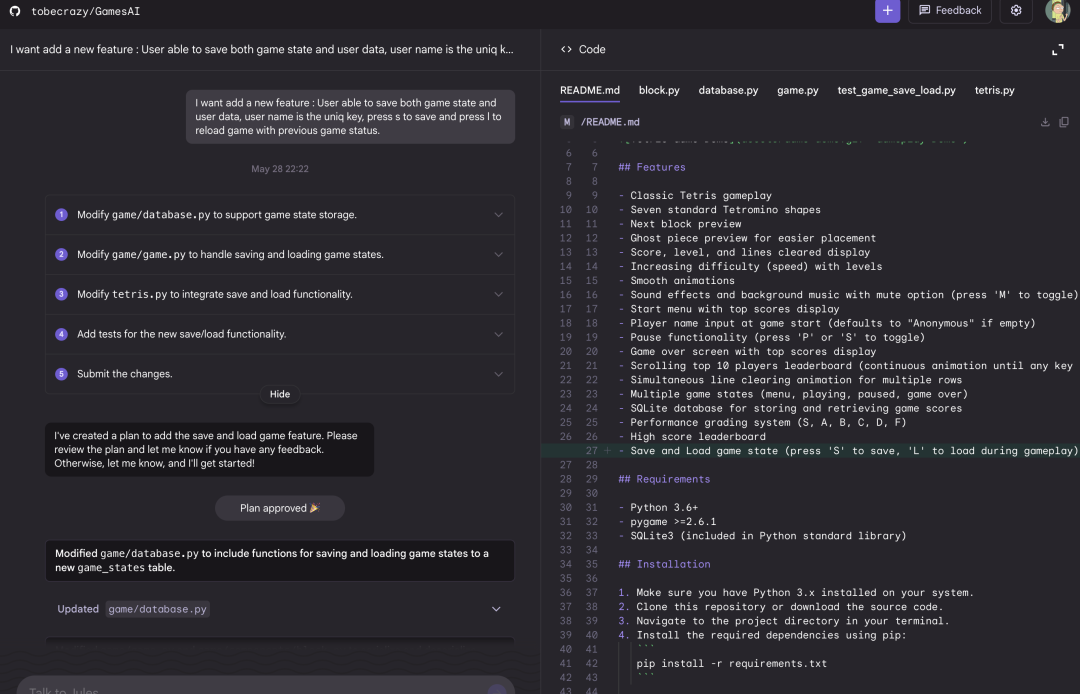This screenshot has height=694, width=1080.
Task: Click the modified M badge for README.md
Action: (566, 122)
